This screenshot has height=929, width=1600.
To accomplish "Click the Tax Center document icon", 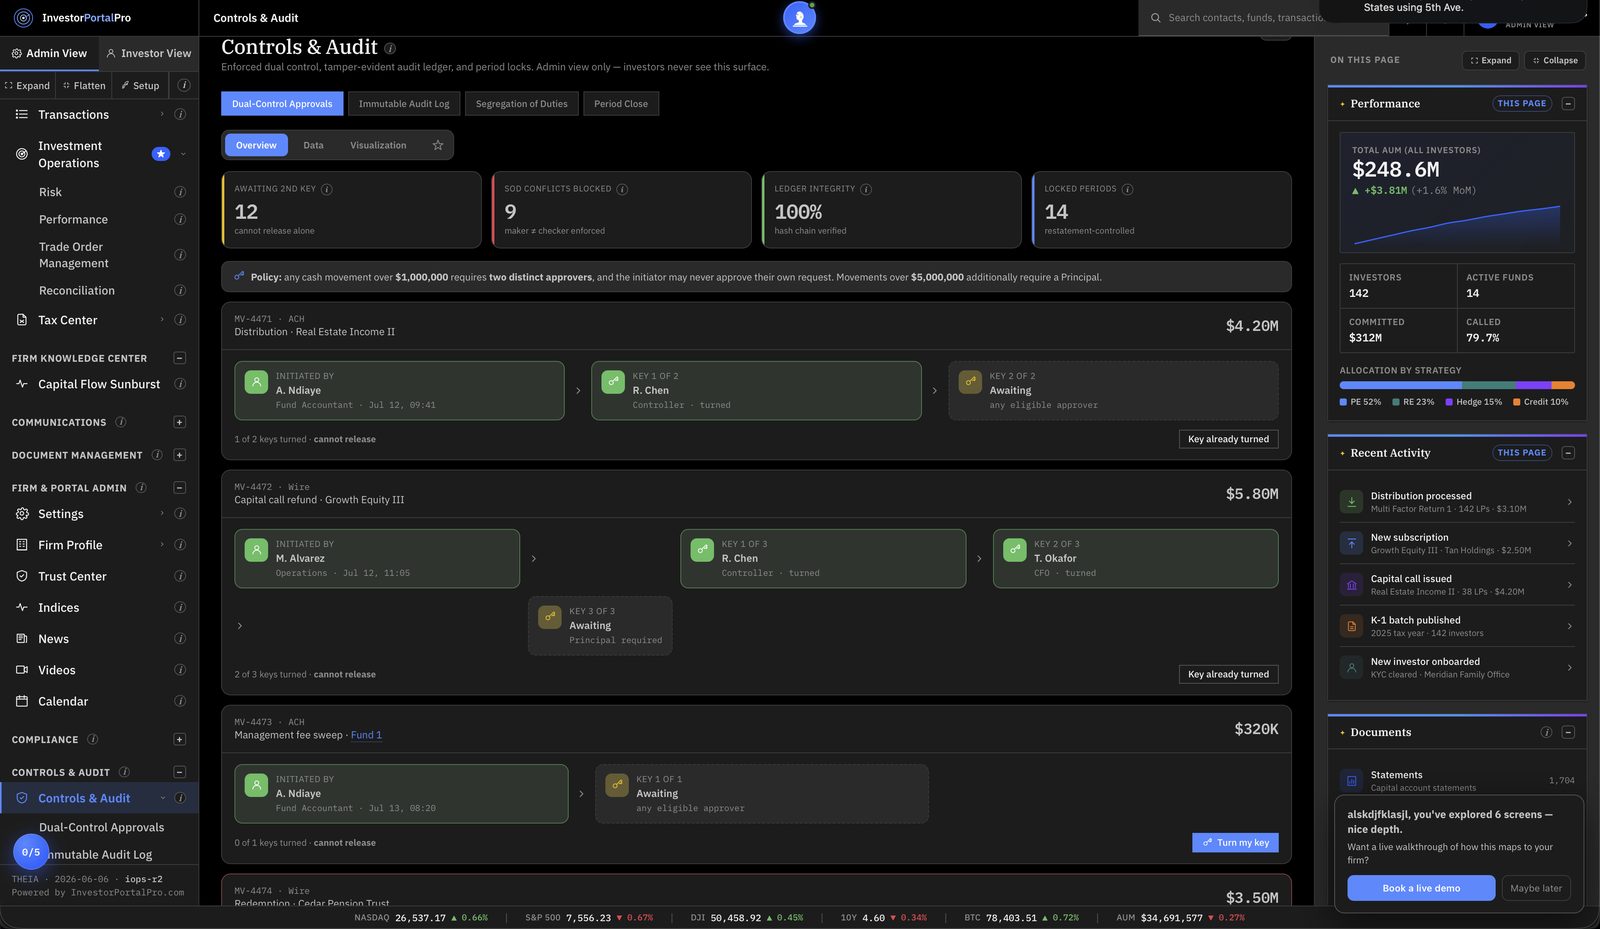I will pyautogui.click(x=22, y=320).
